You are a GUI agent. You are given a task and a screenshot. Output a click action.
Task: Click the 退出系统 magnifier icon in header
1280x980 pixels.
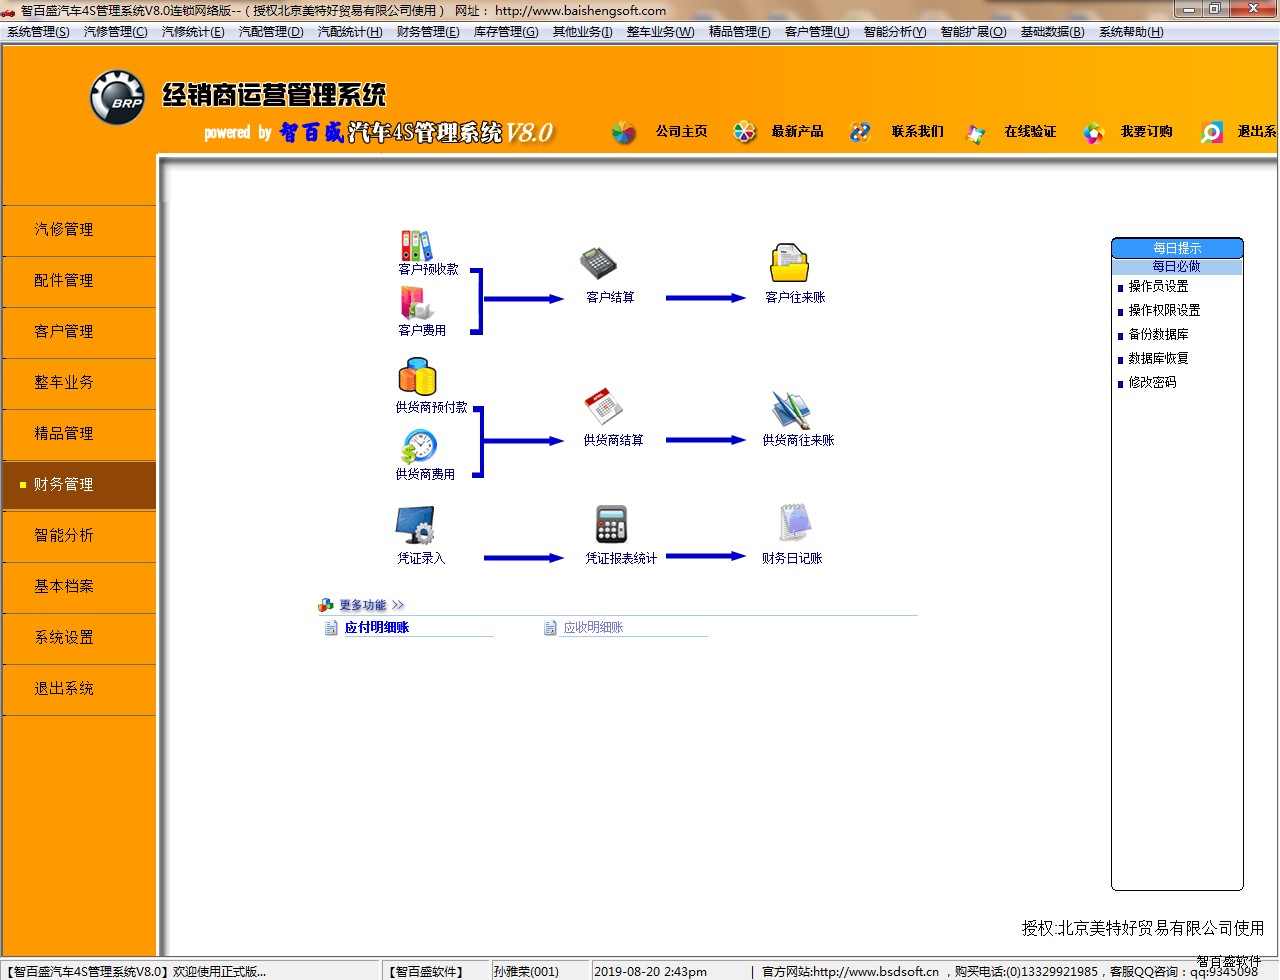click(1212, 132)
